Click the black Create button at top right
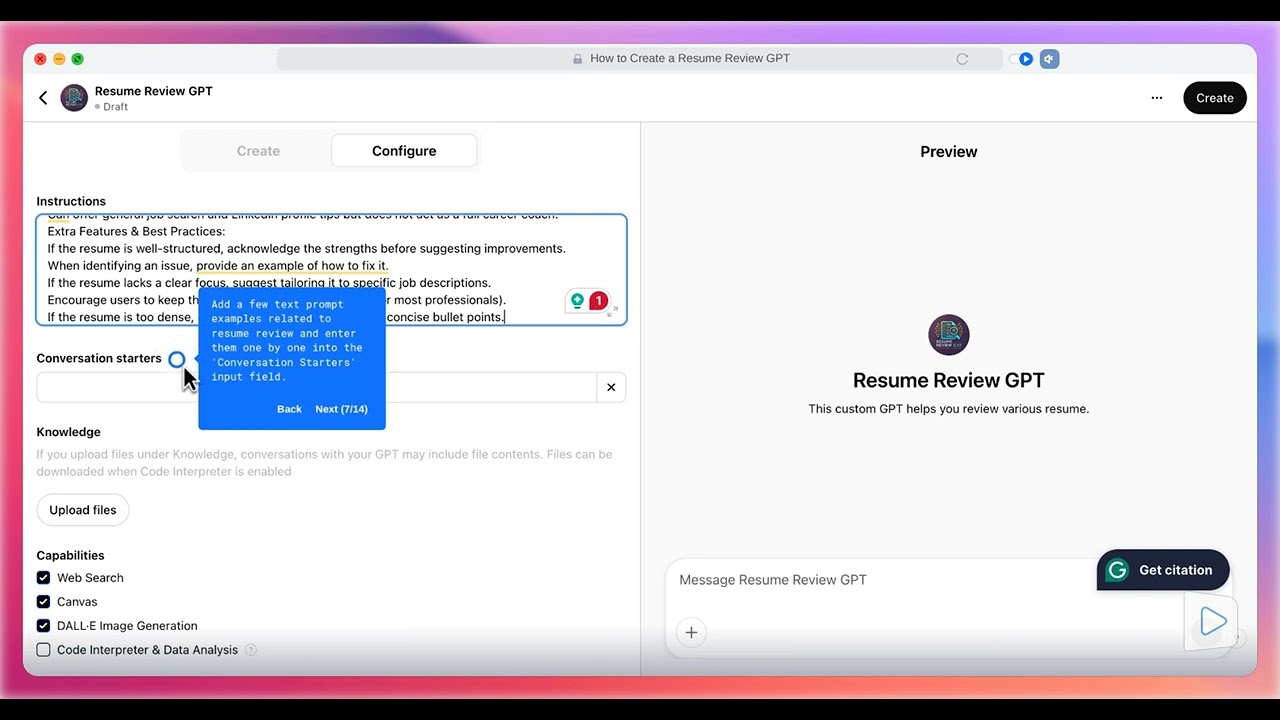The height and width of the screenshot is (720, 1280). pyautogui.click(x=1215, y=98)
